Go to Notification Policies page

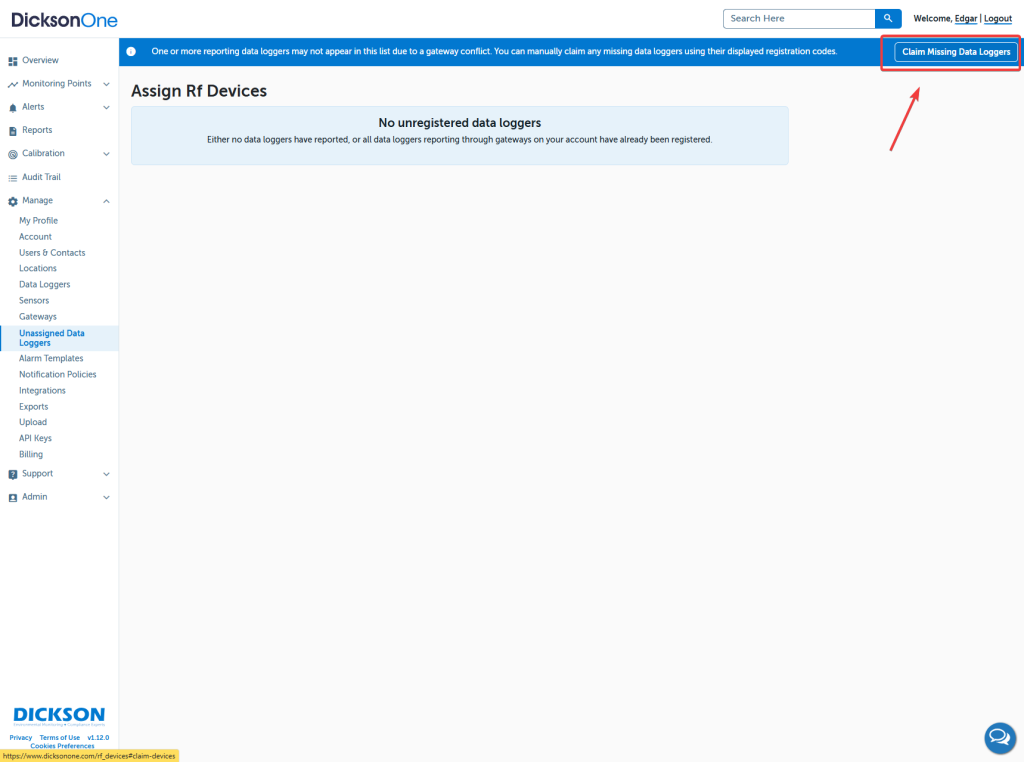58,374
